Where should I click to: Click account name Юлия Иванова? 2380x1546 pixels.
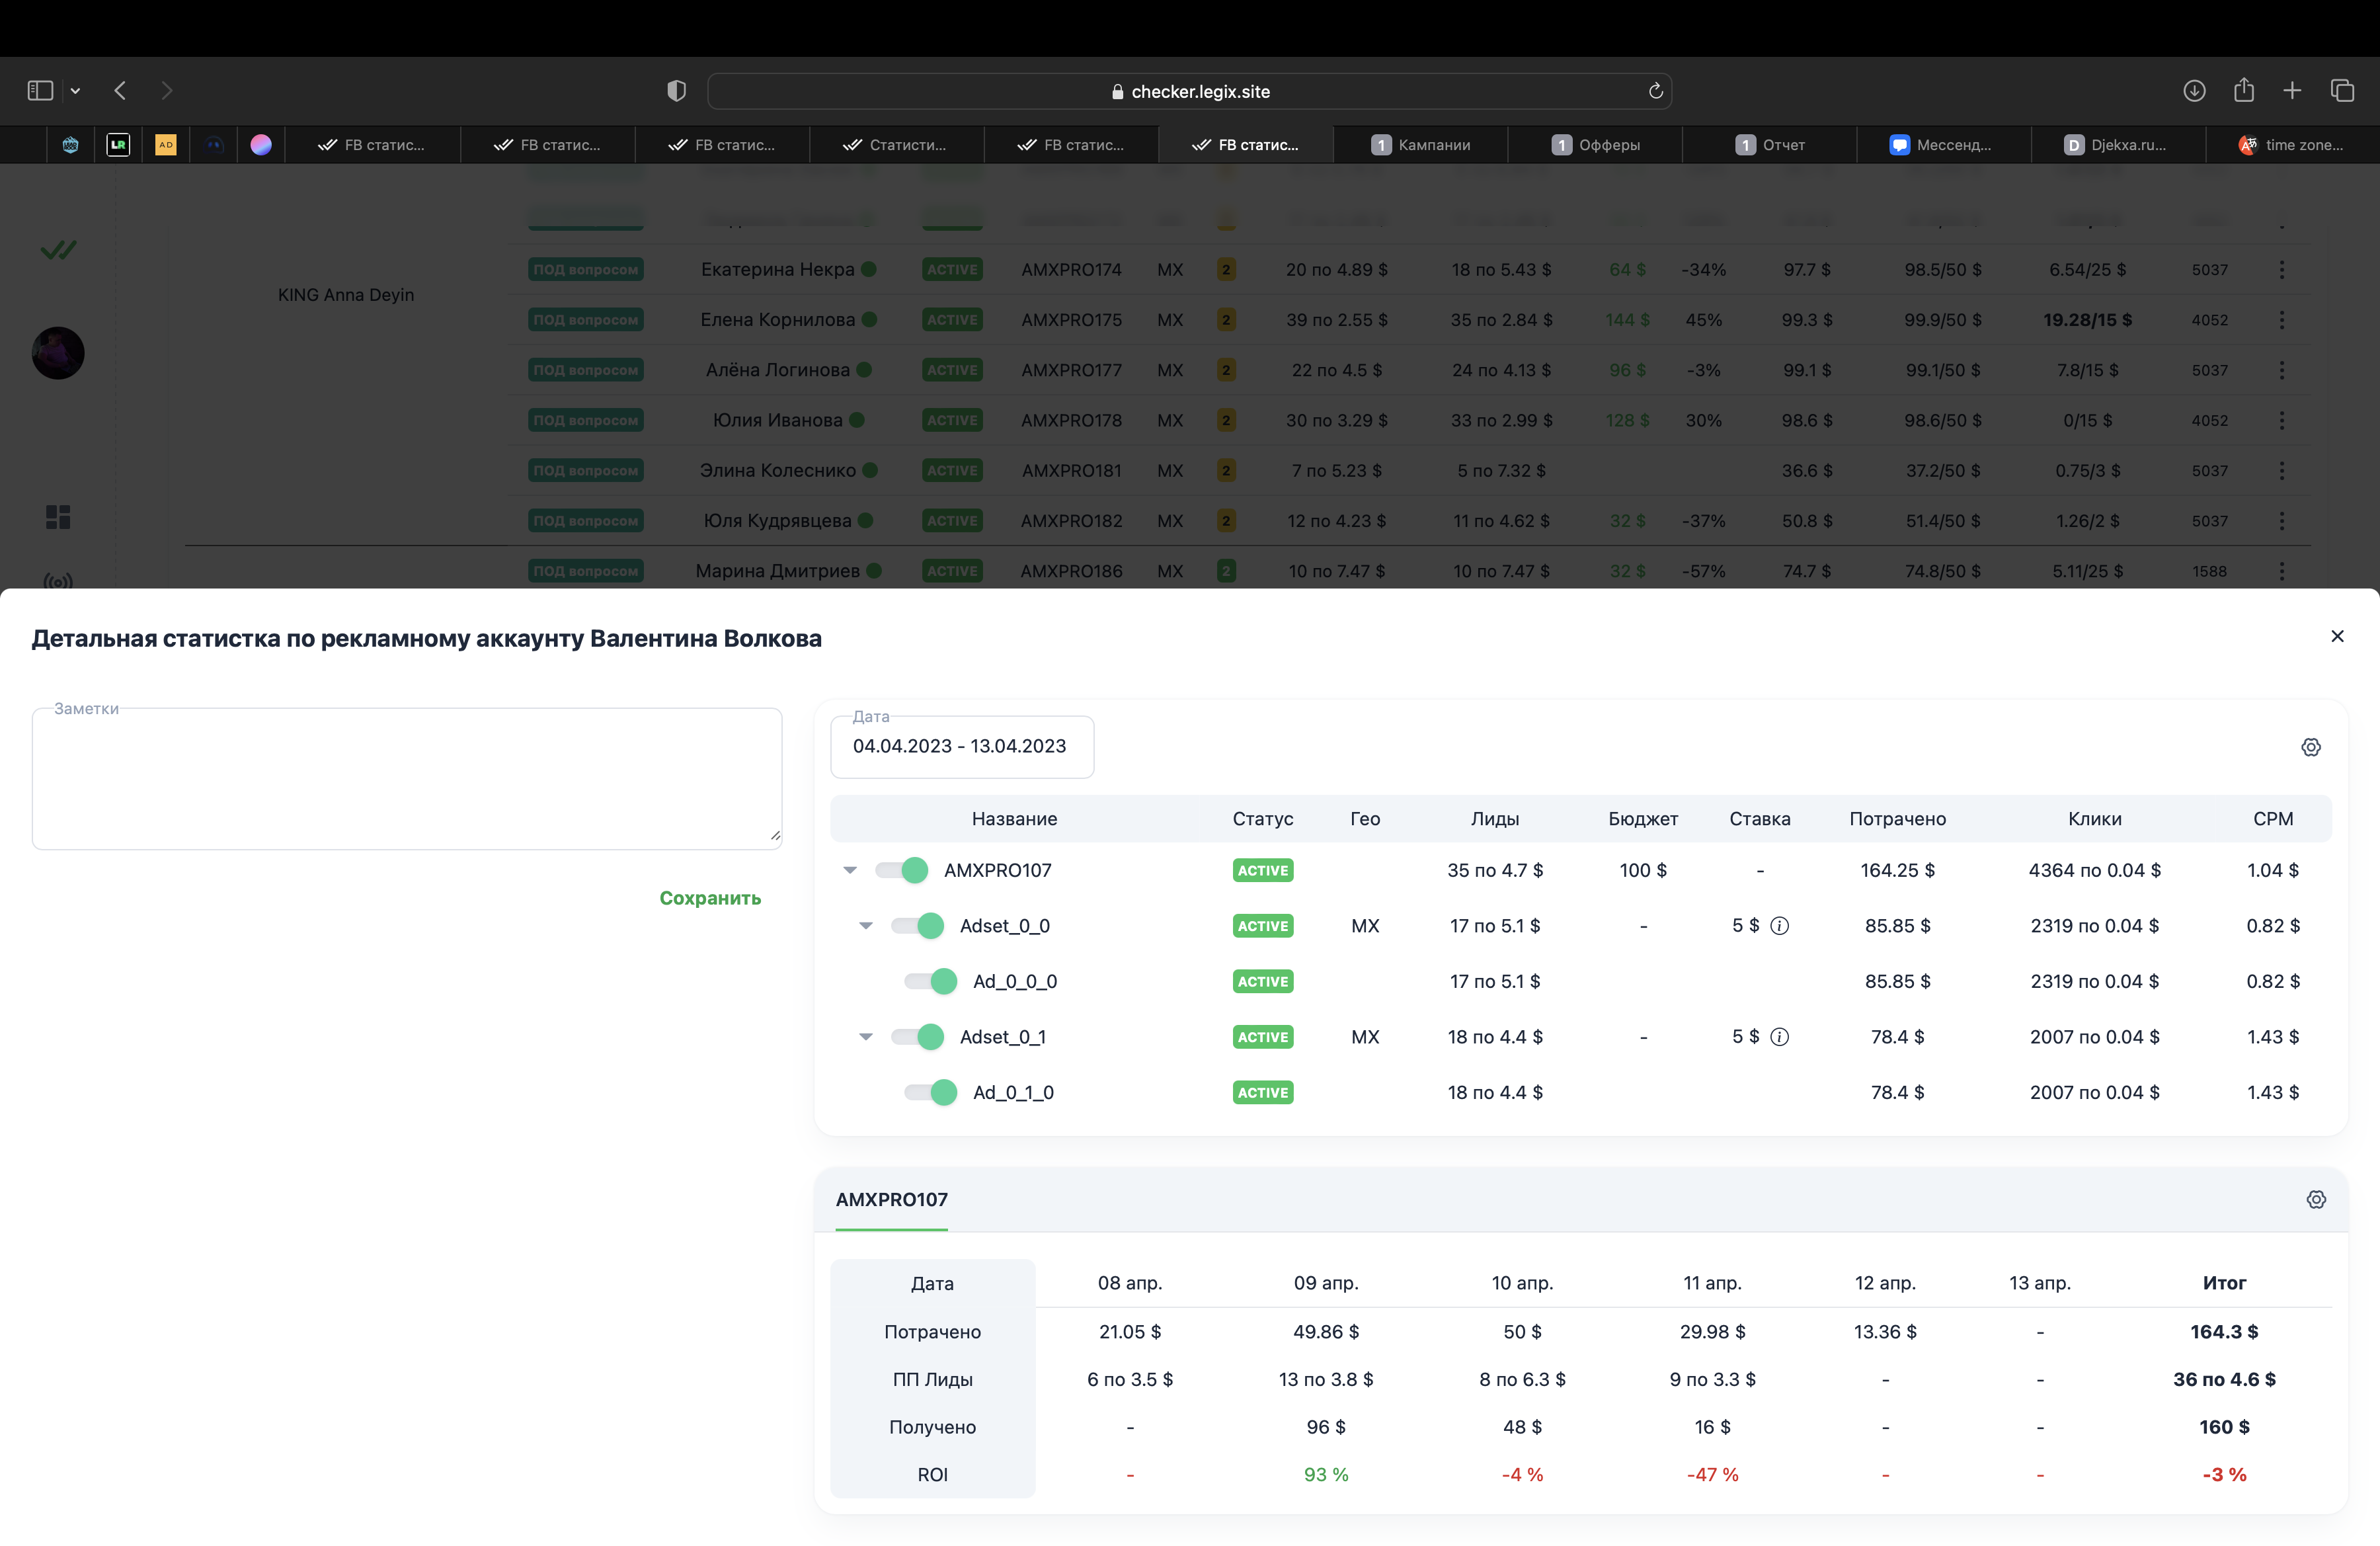(778, 420)
